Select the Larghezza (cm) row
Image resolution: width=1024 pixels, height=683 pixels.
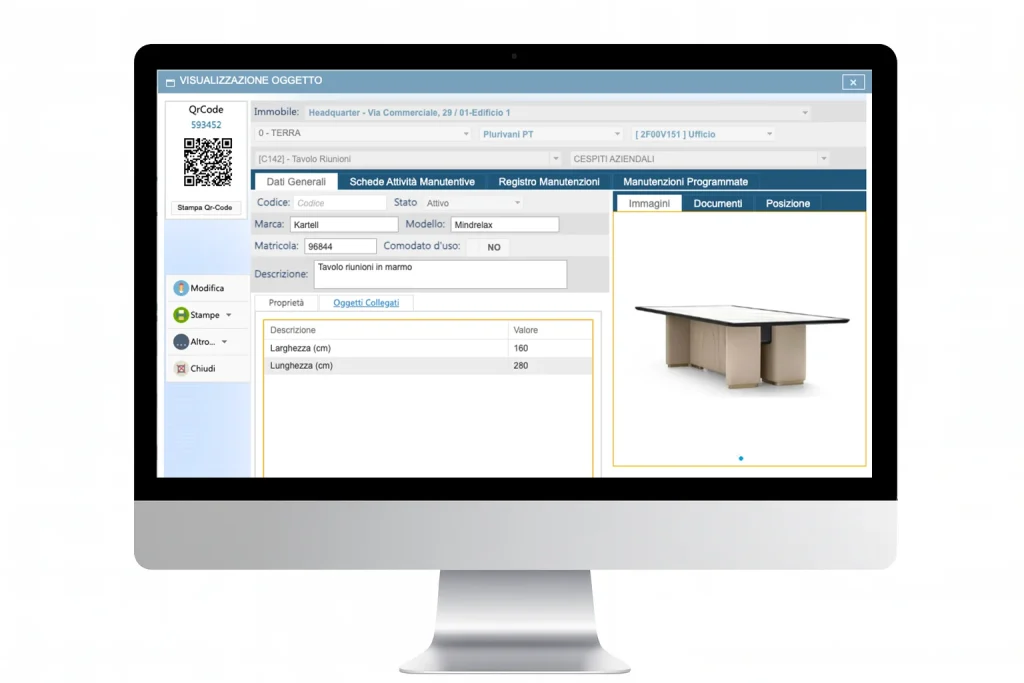pyautogui.click(x=428, y=348)
